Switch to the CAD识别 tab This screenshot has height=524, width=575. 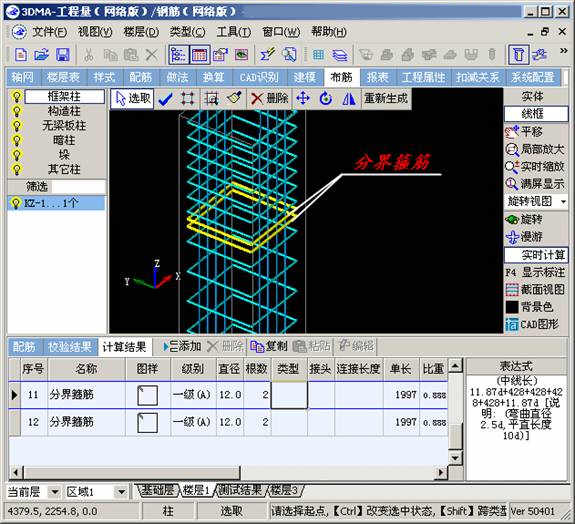[259, 77]
